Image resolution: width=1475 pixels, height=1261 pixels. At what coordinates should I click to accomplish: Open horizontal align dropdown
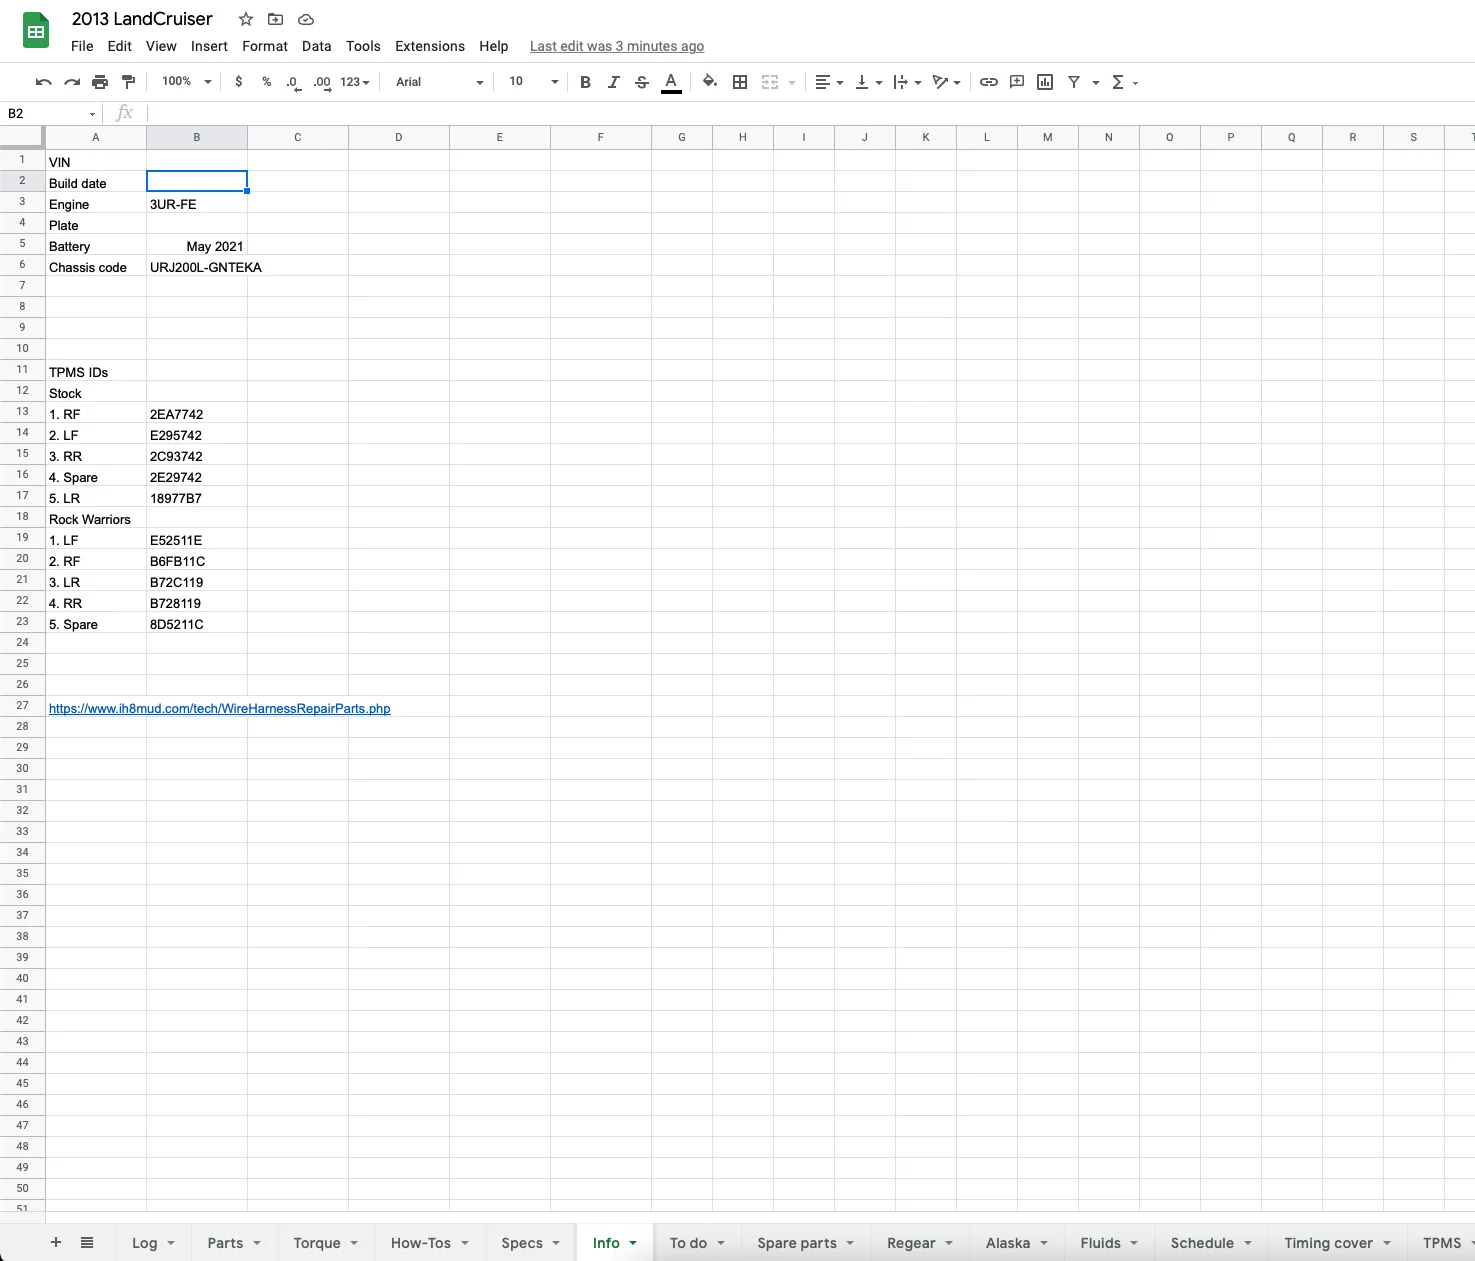click(829, 82)
